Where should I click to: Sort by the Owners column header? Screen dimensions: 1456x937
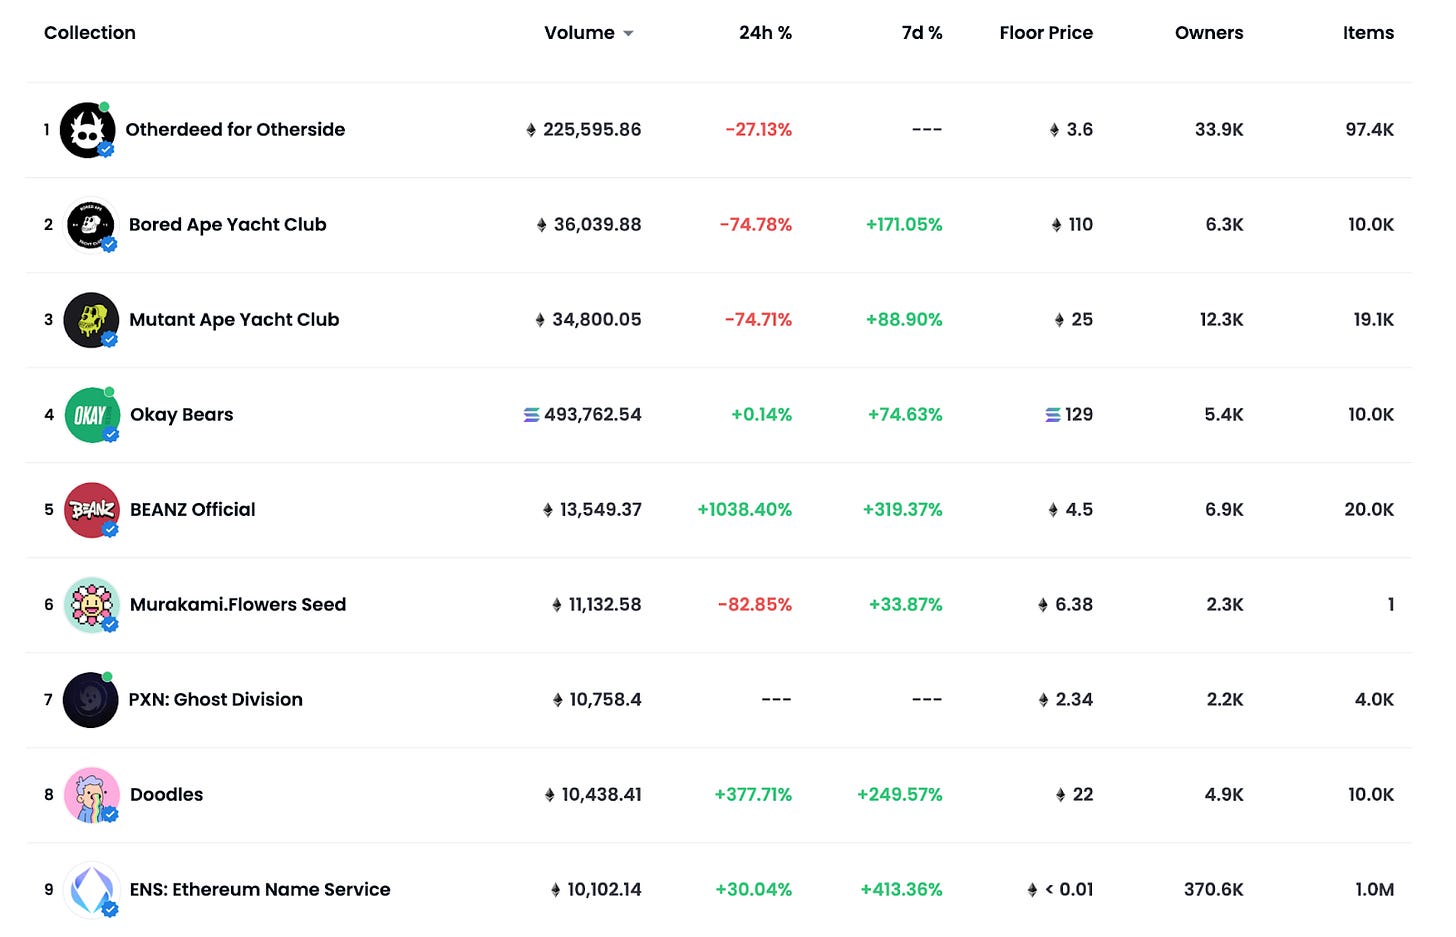[x=1209, y=33]
